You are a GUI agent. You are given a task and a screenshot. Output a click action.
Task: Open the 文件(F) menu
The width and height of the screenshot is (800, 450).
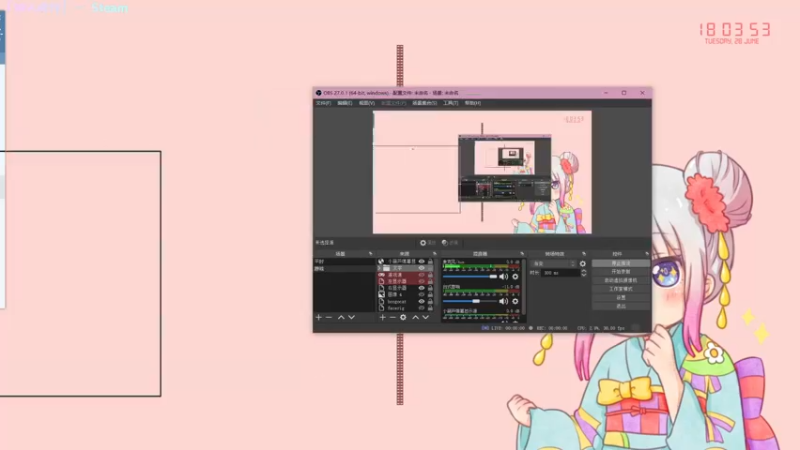pyautogui.click(x=323, y=103)
